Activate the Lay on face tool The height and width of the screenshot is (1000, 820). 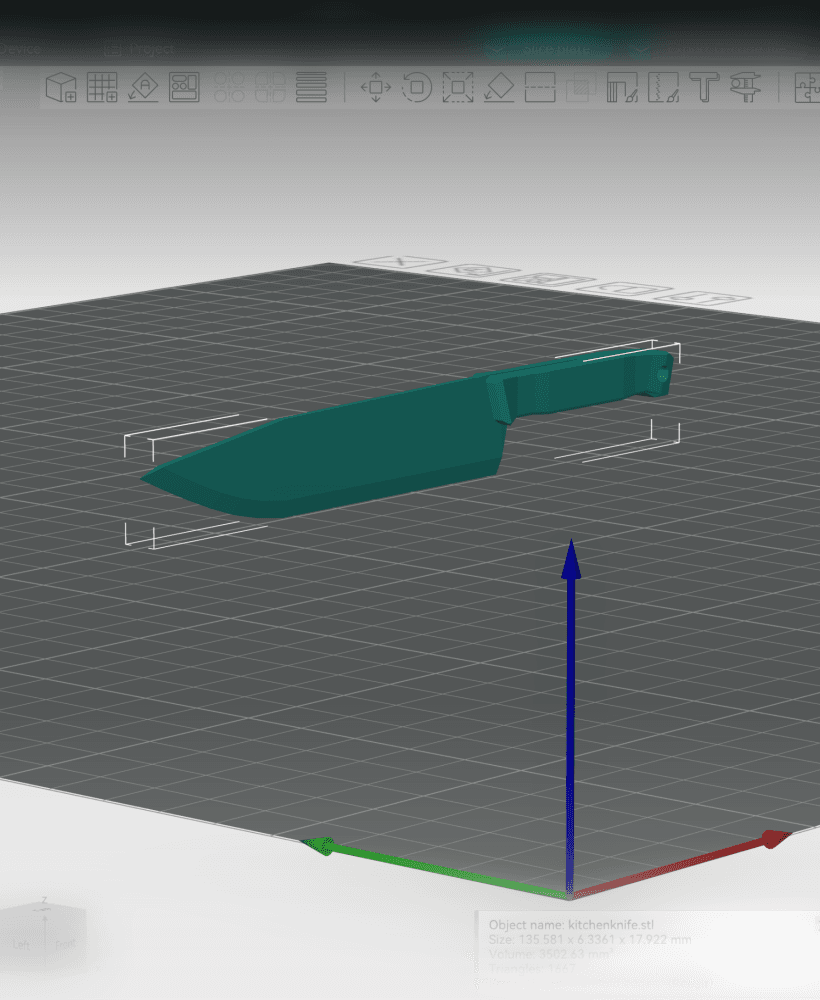(499, 87)
